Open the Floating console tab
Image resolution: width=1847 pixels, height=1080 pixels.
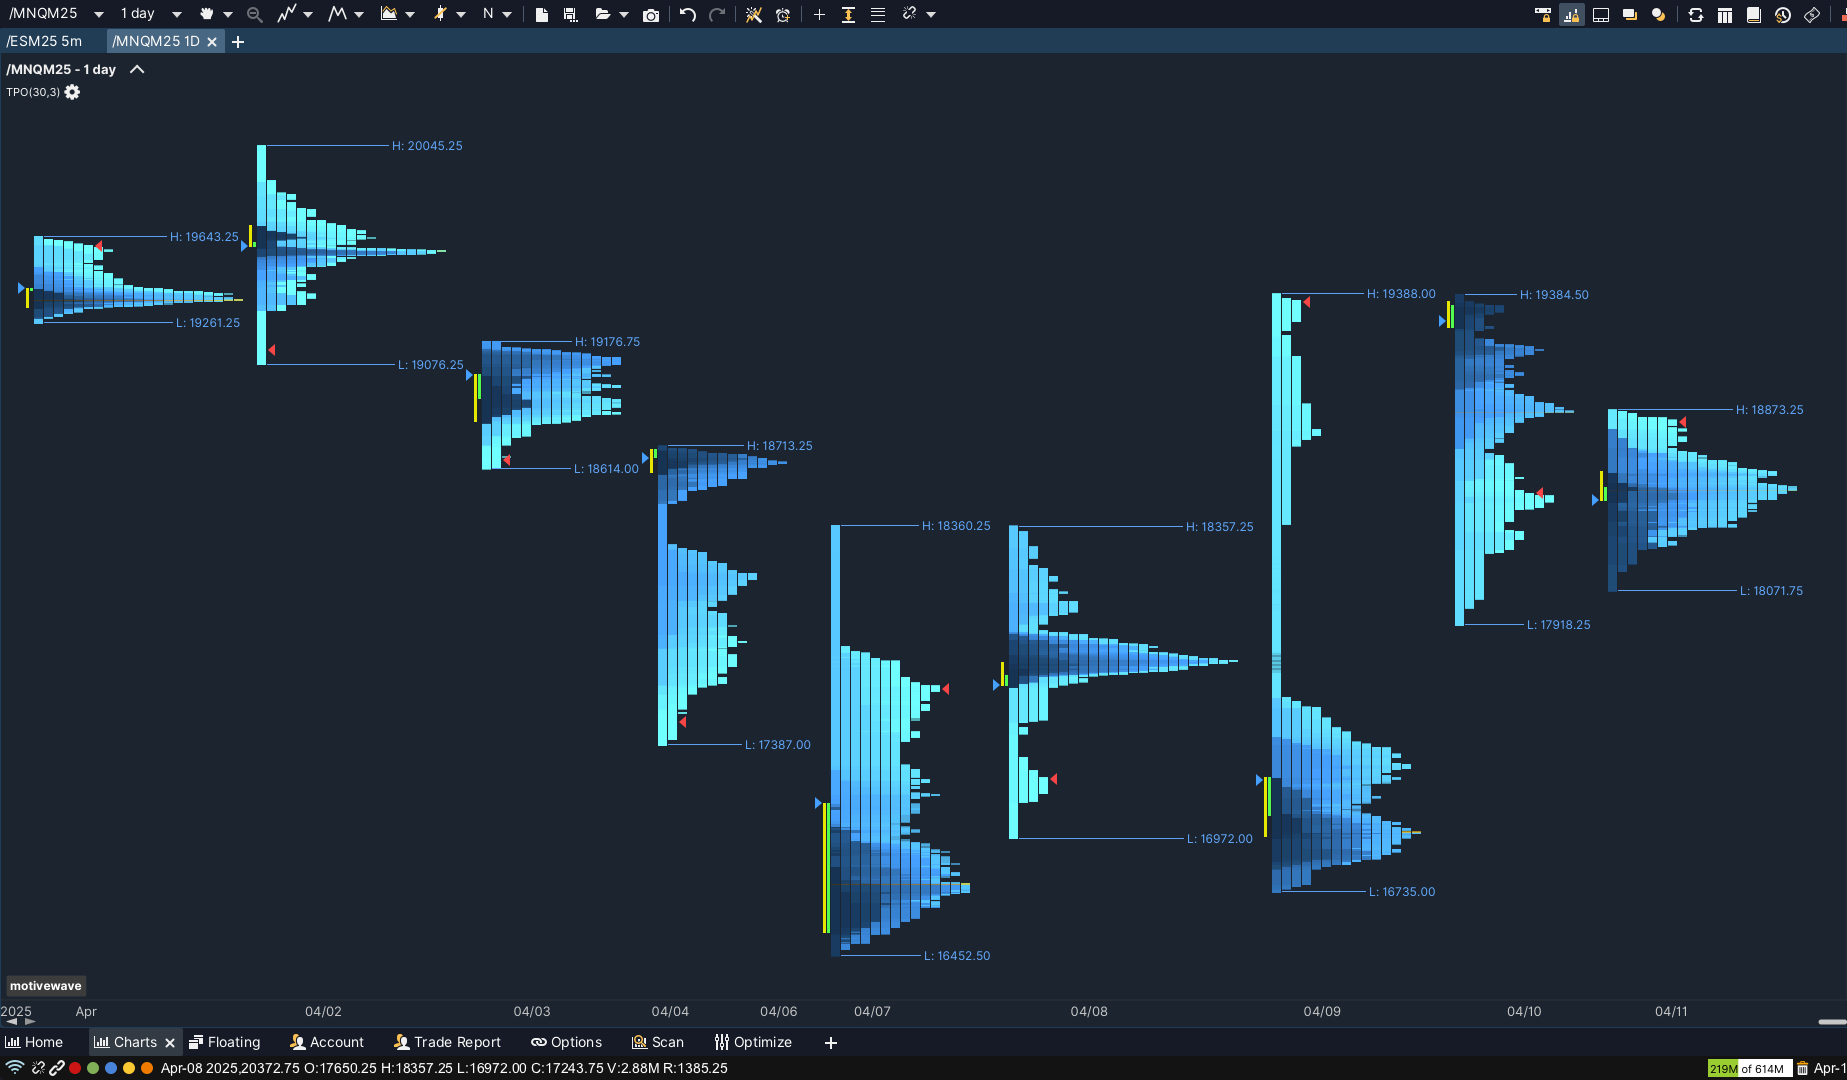[x=225, y=1042]
